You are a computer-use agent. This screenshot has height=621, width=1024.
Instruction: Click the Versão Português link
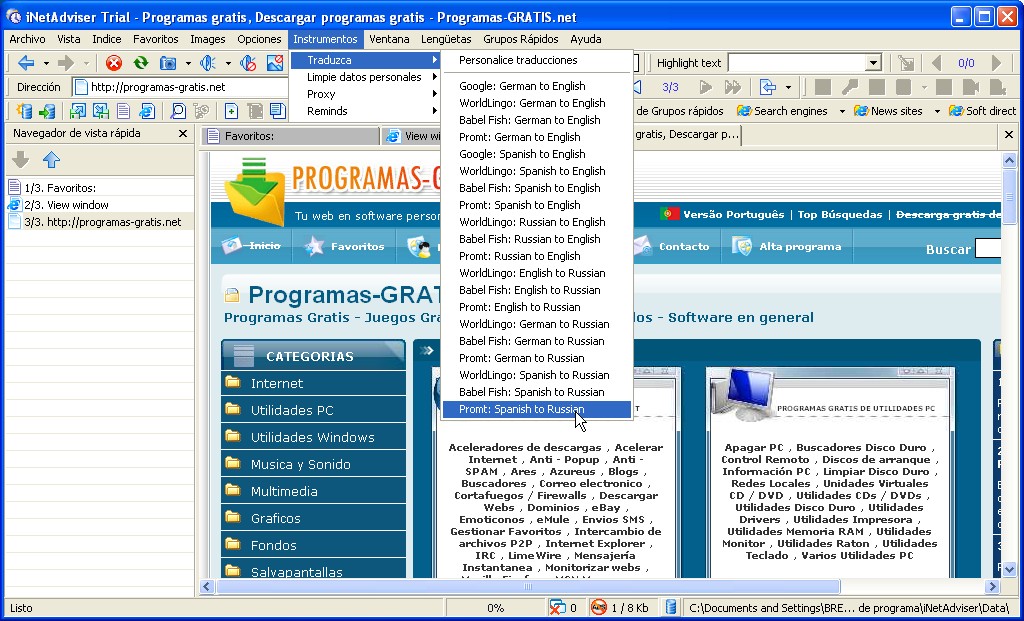733,215
